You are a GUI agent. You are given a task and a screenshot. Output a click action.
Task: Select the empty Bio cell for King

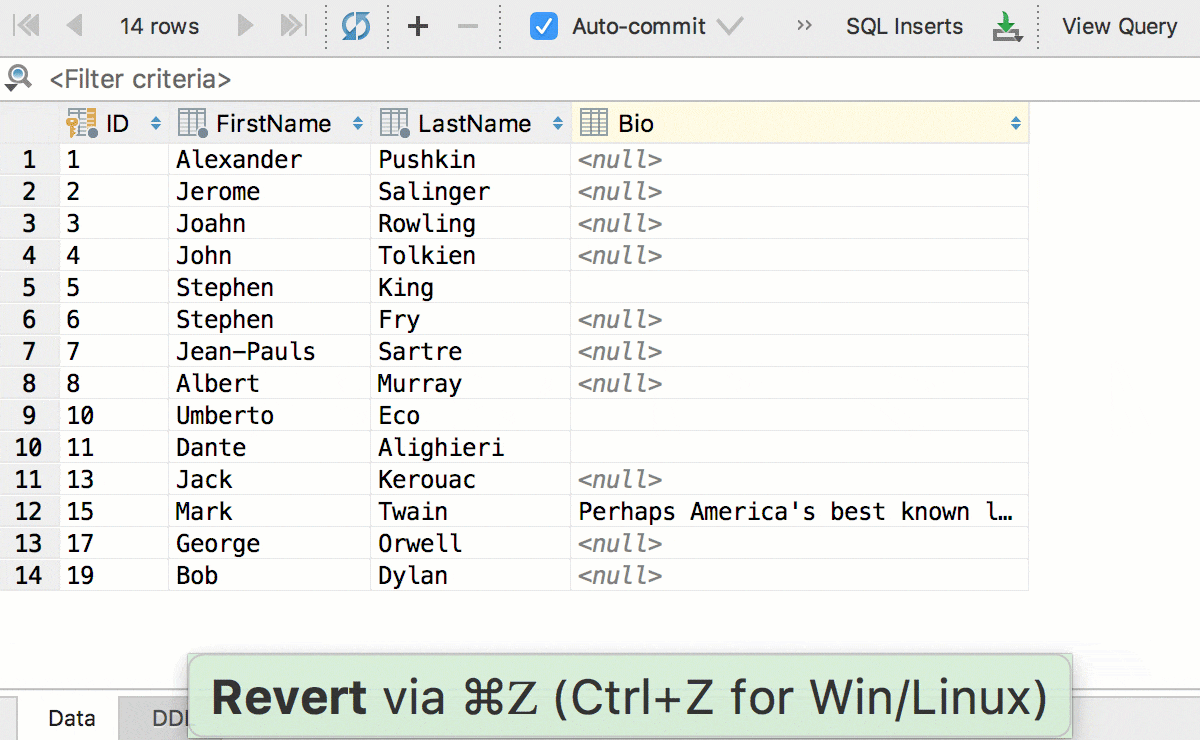coord(800,288)
